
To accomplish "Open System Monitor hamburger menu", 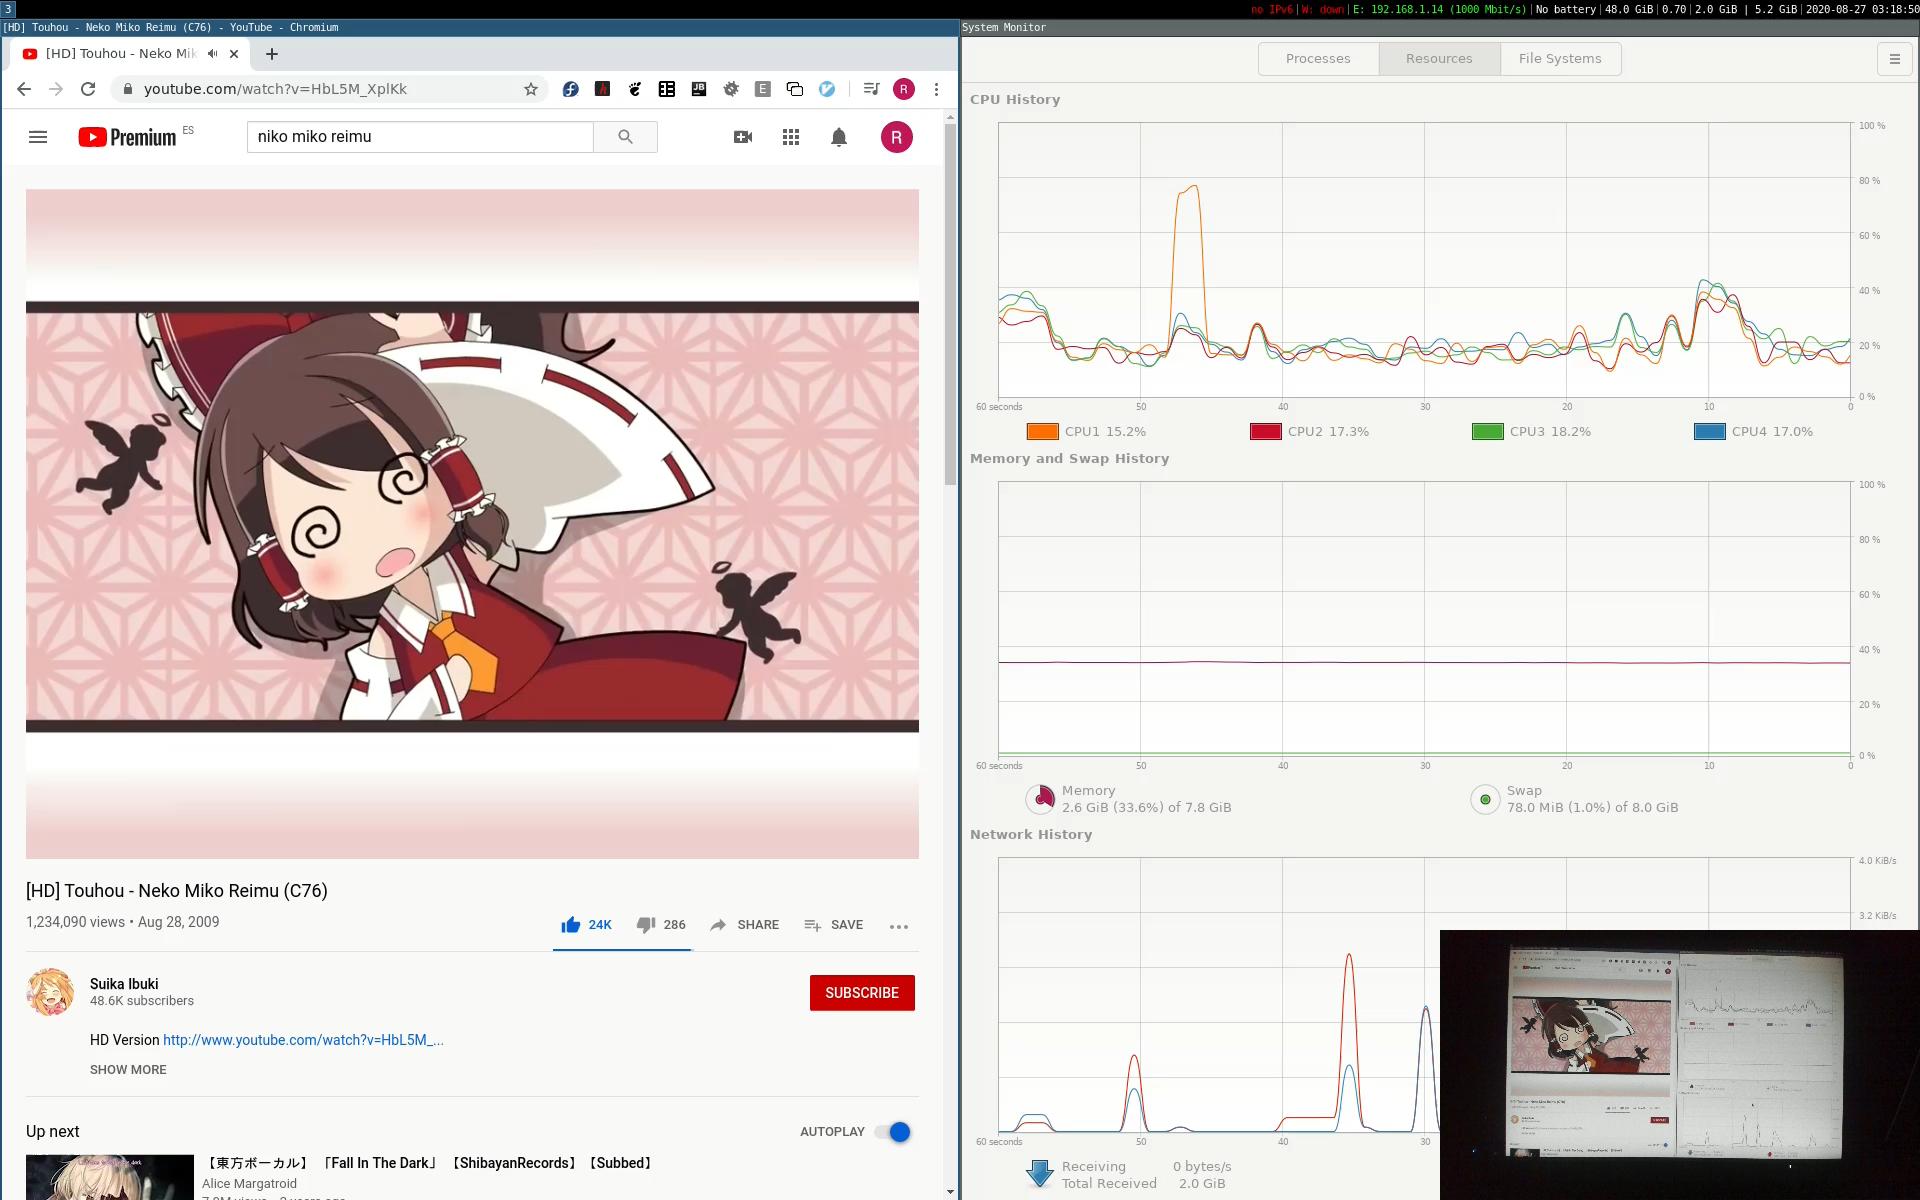I will [1894, 59].
